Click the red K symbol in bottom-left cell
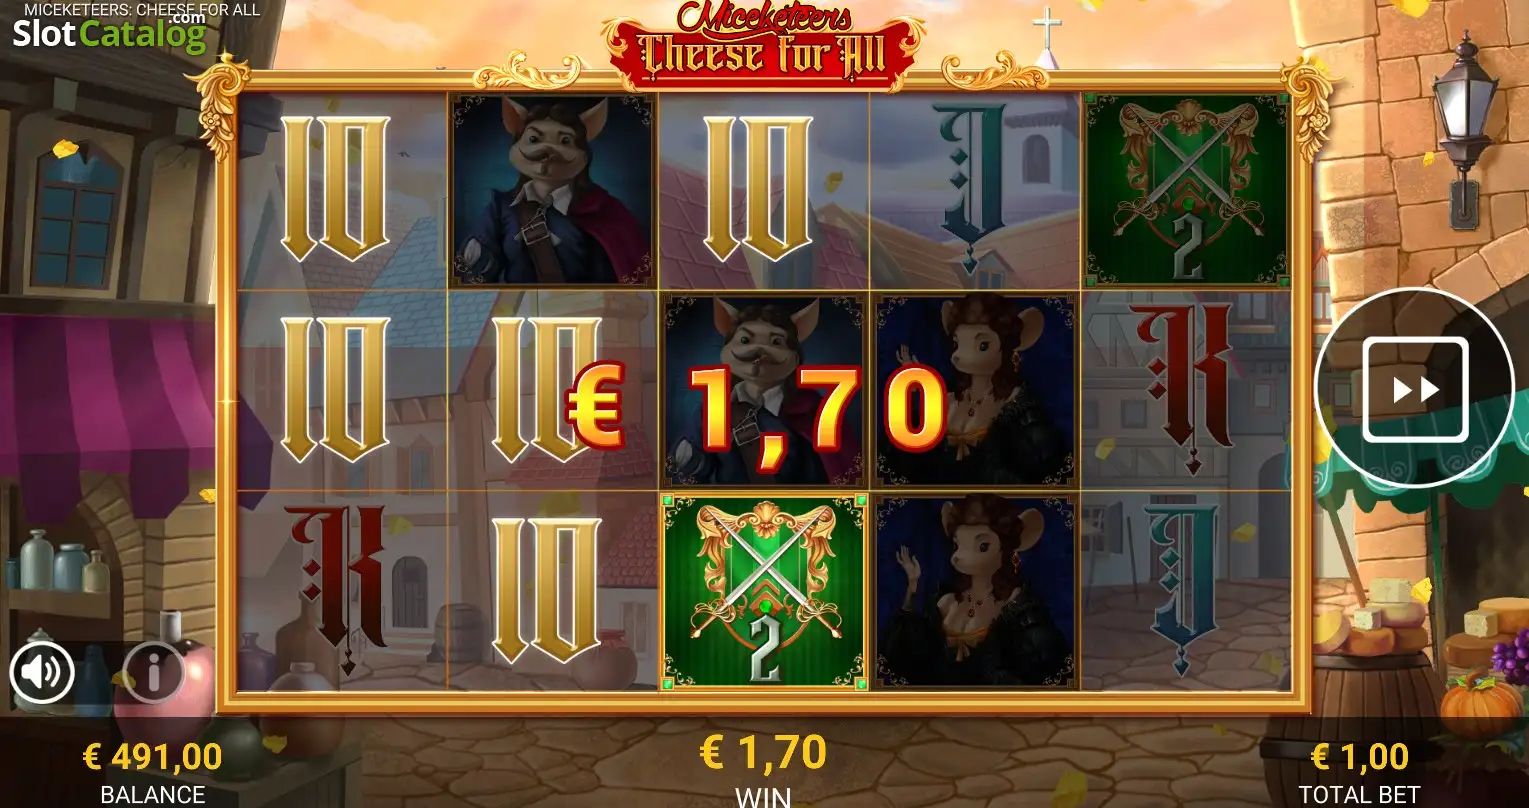1529x808 pixels. click(339, 590)
